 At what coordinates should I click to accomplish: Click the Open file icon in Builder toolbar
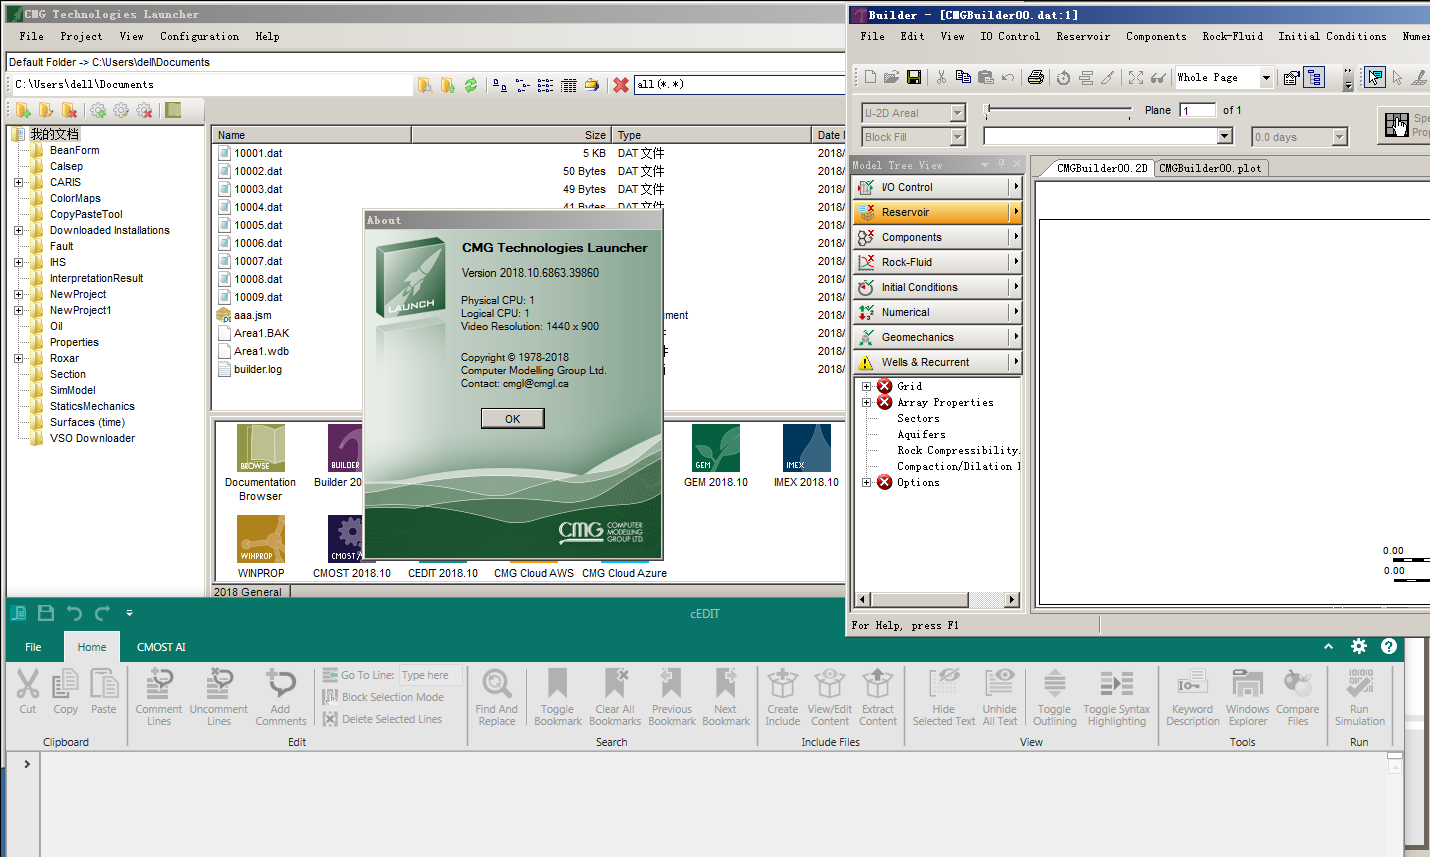click(891, 77)
